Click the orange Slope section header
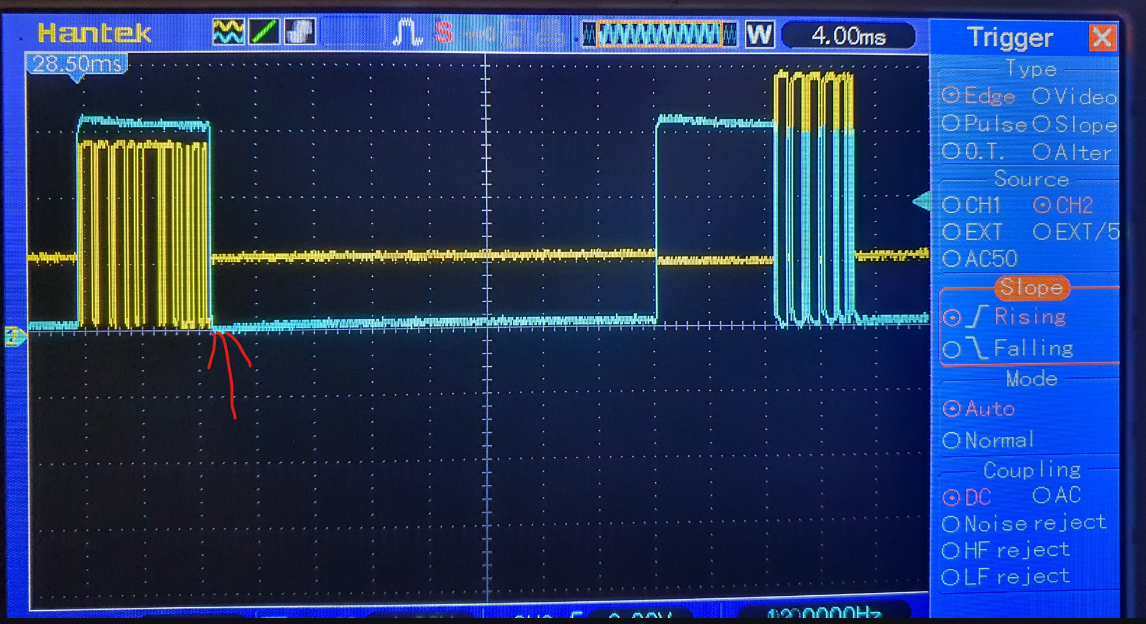 1031,288
